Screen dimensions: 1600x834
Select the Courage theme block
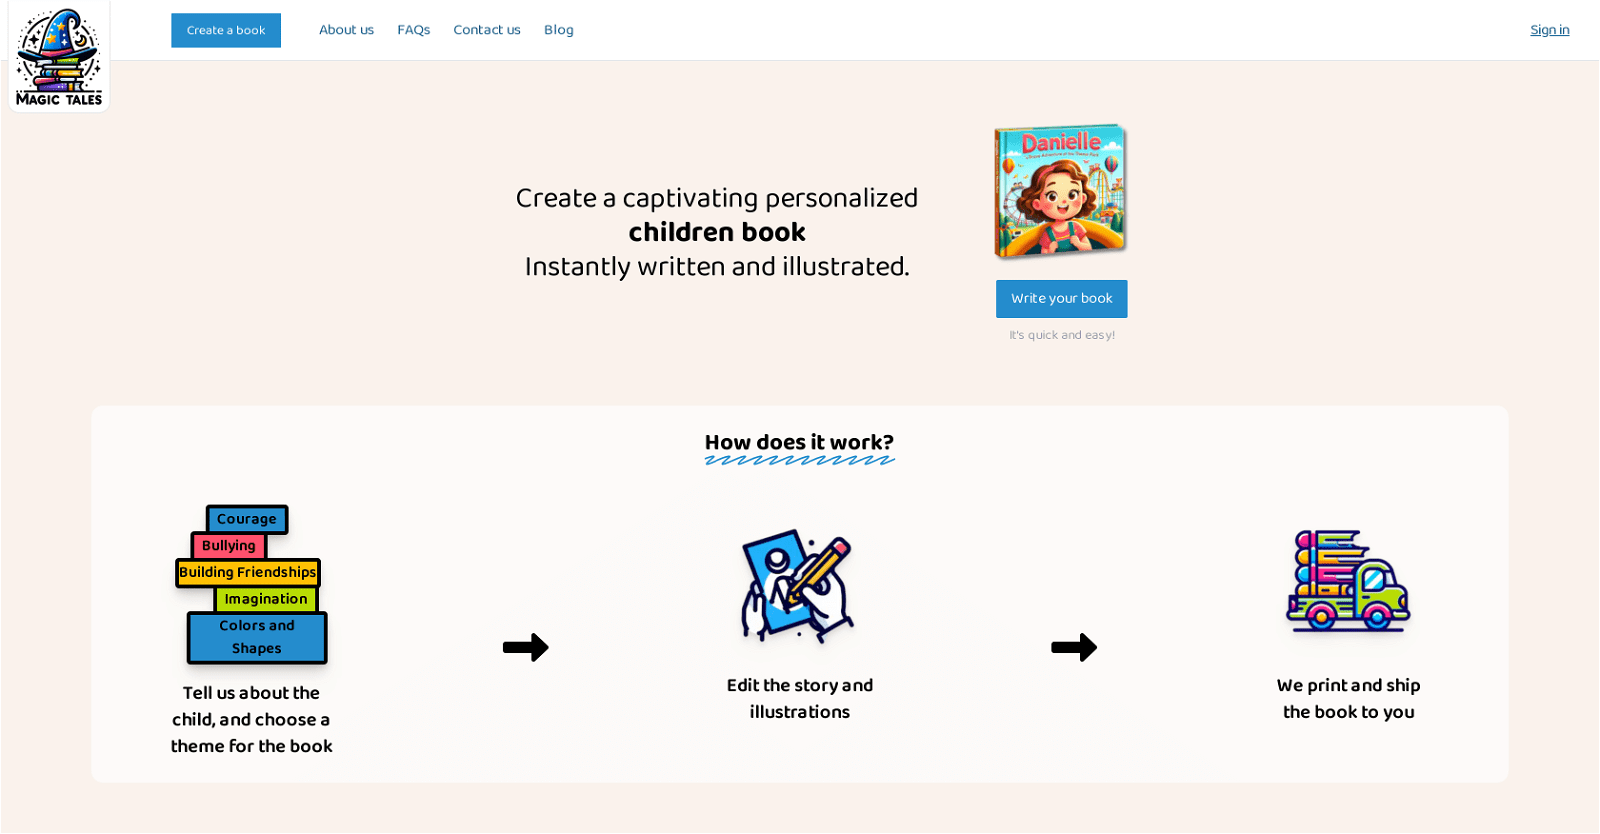pos(247,519)
